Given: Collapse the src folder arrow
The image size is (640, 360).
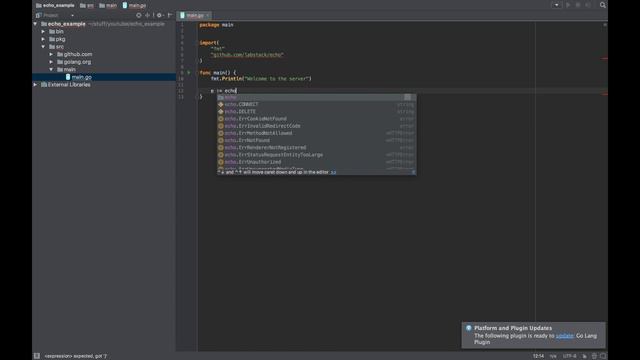Looking at the screenshot, I should (43, 47).
